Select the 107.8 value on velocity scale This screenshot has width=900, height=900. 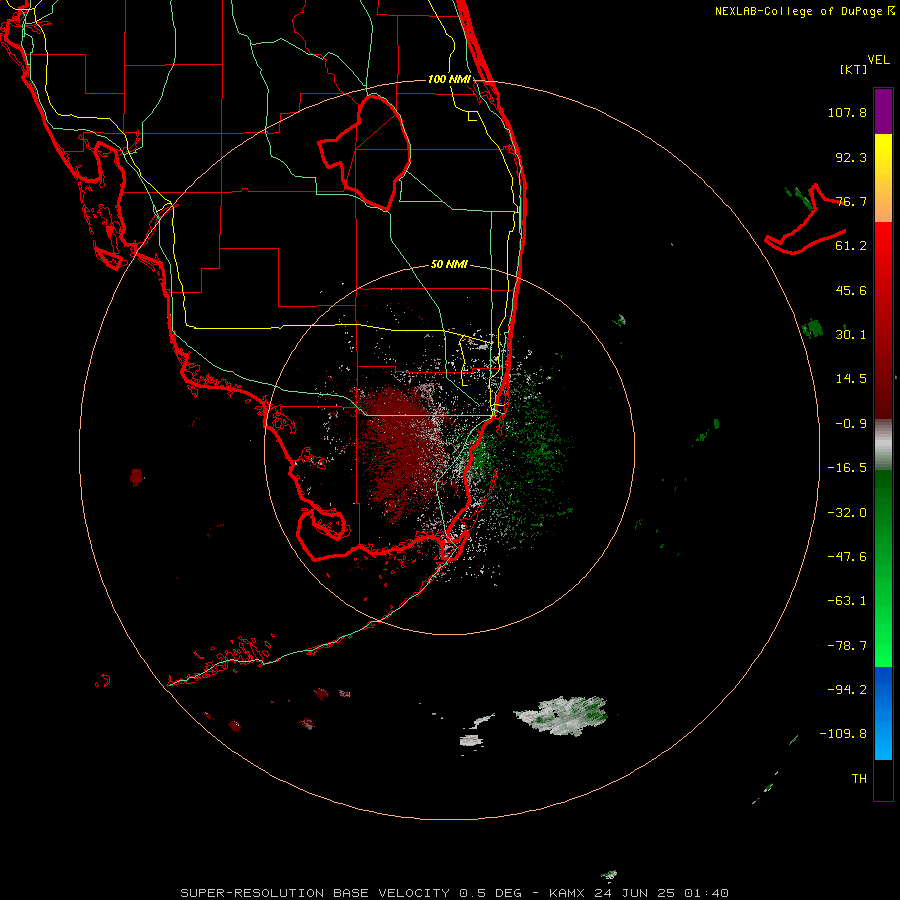(x=847, y=112)
